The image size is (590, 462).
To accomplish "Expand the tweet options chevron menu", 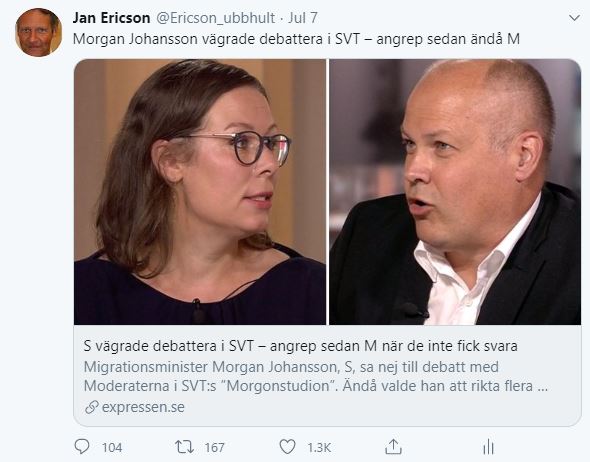I will click(574, 18).
